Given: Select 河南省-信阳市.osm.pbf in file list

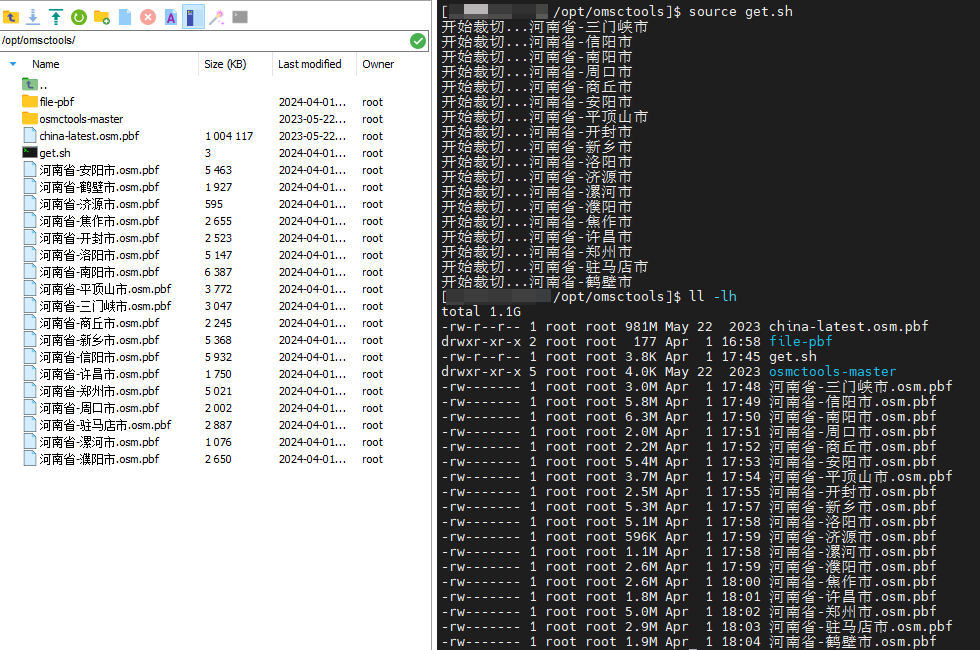Looking at the screenshot, I should click(99, 357).
